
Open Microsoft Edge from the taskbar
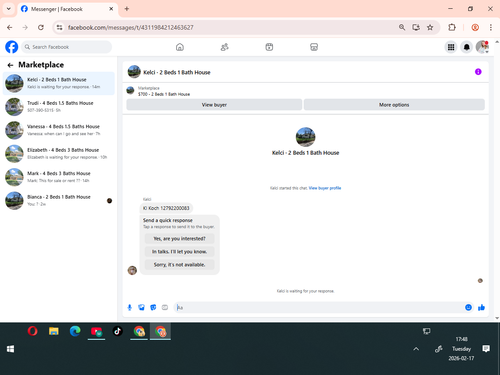(75, 331)
